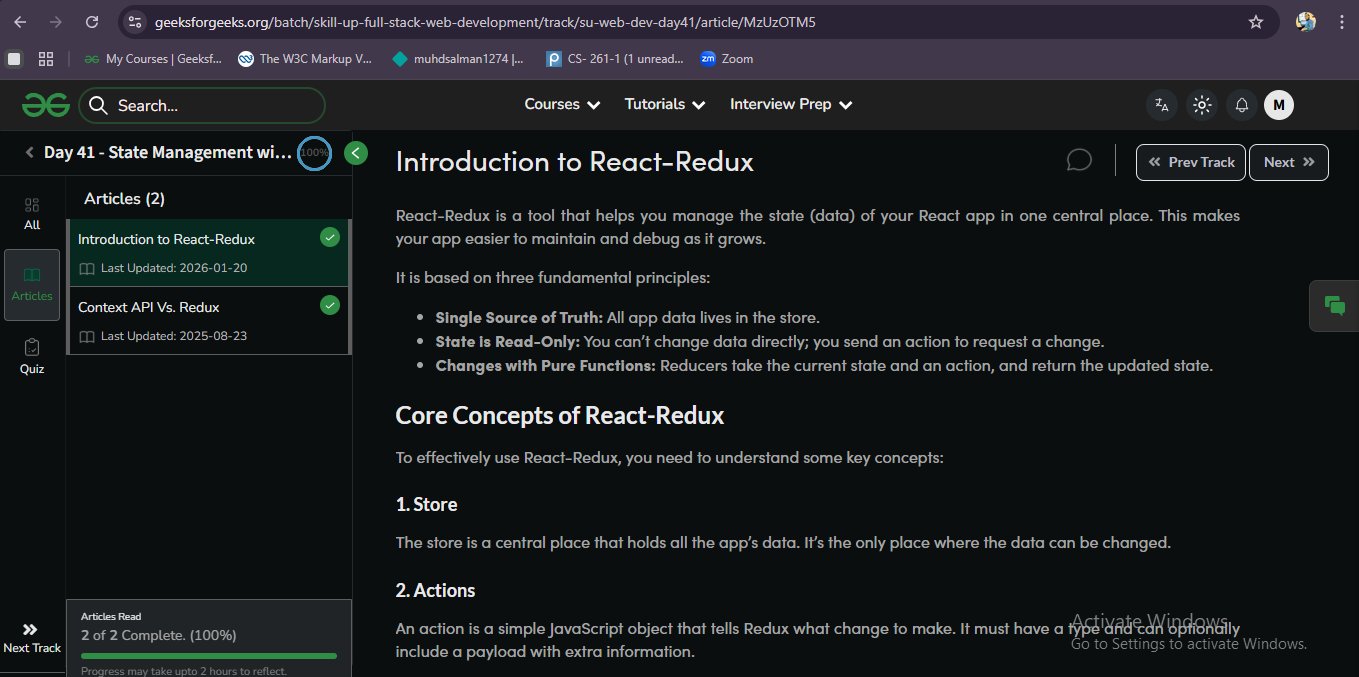Go to the Next article button

(1288, 162)
